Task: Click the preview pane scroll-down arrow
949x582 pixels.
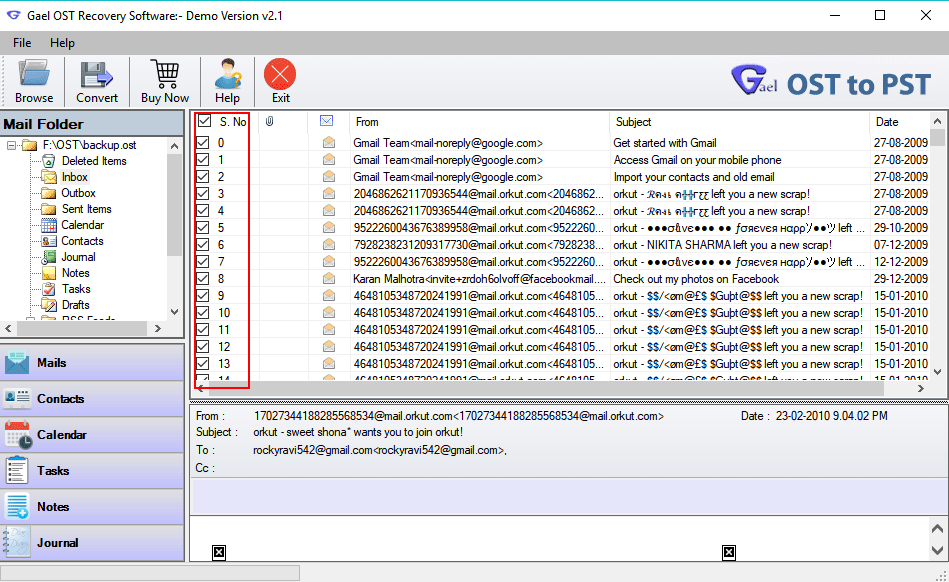Action: (938, 550)
